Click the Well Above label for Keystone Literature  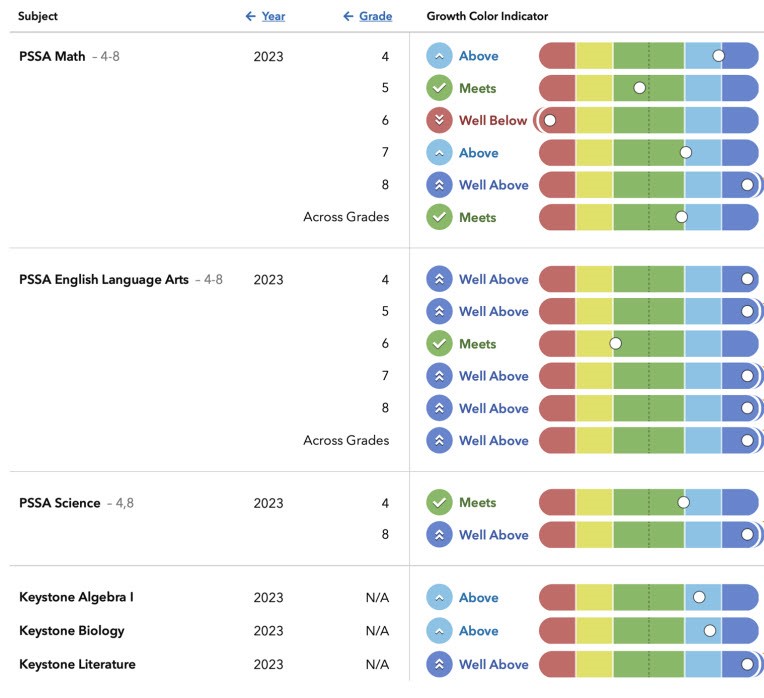494,664
